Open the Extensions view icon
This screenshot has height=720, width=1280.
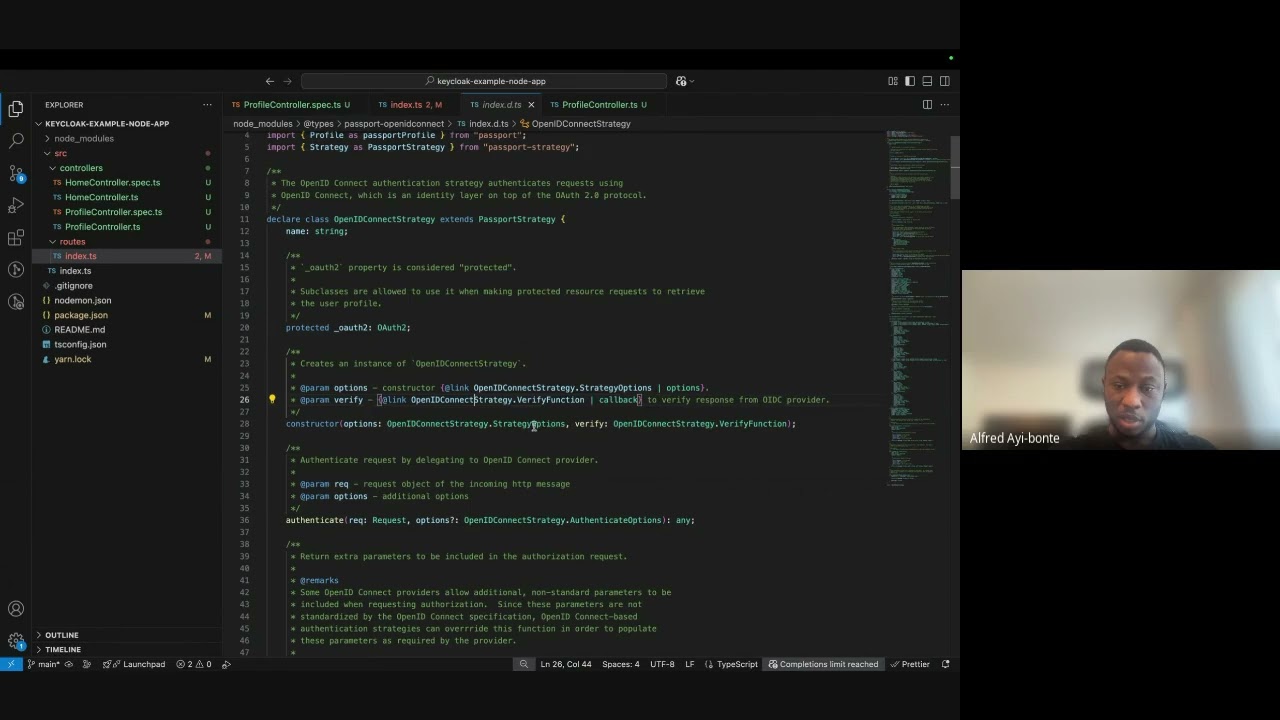pos(16,238)
